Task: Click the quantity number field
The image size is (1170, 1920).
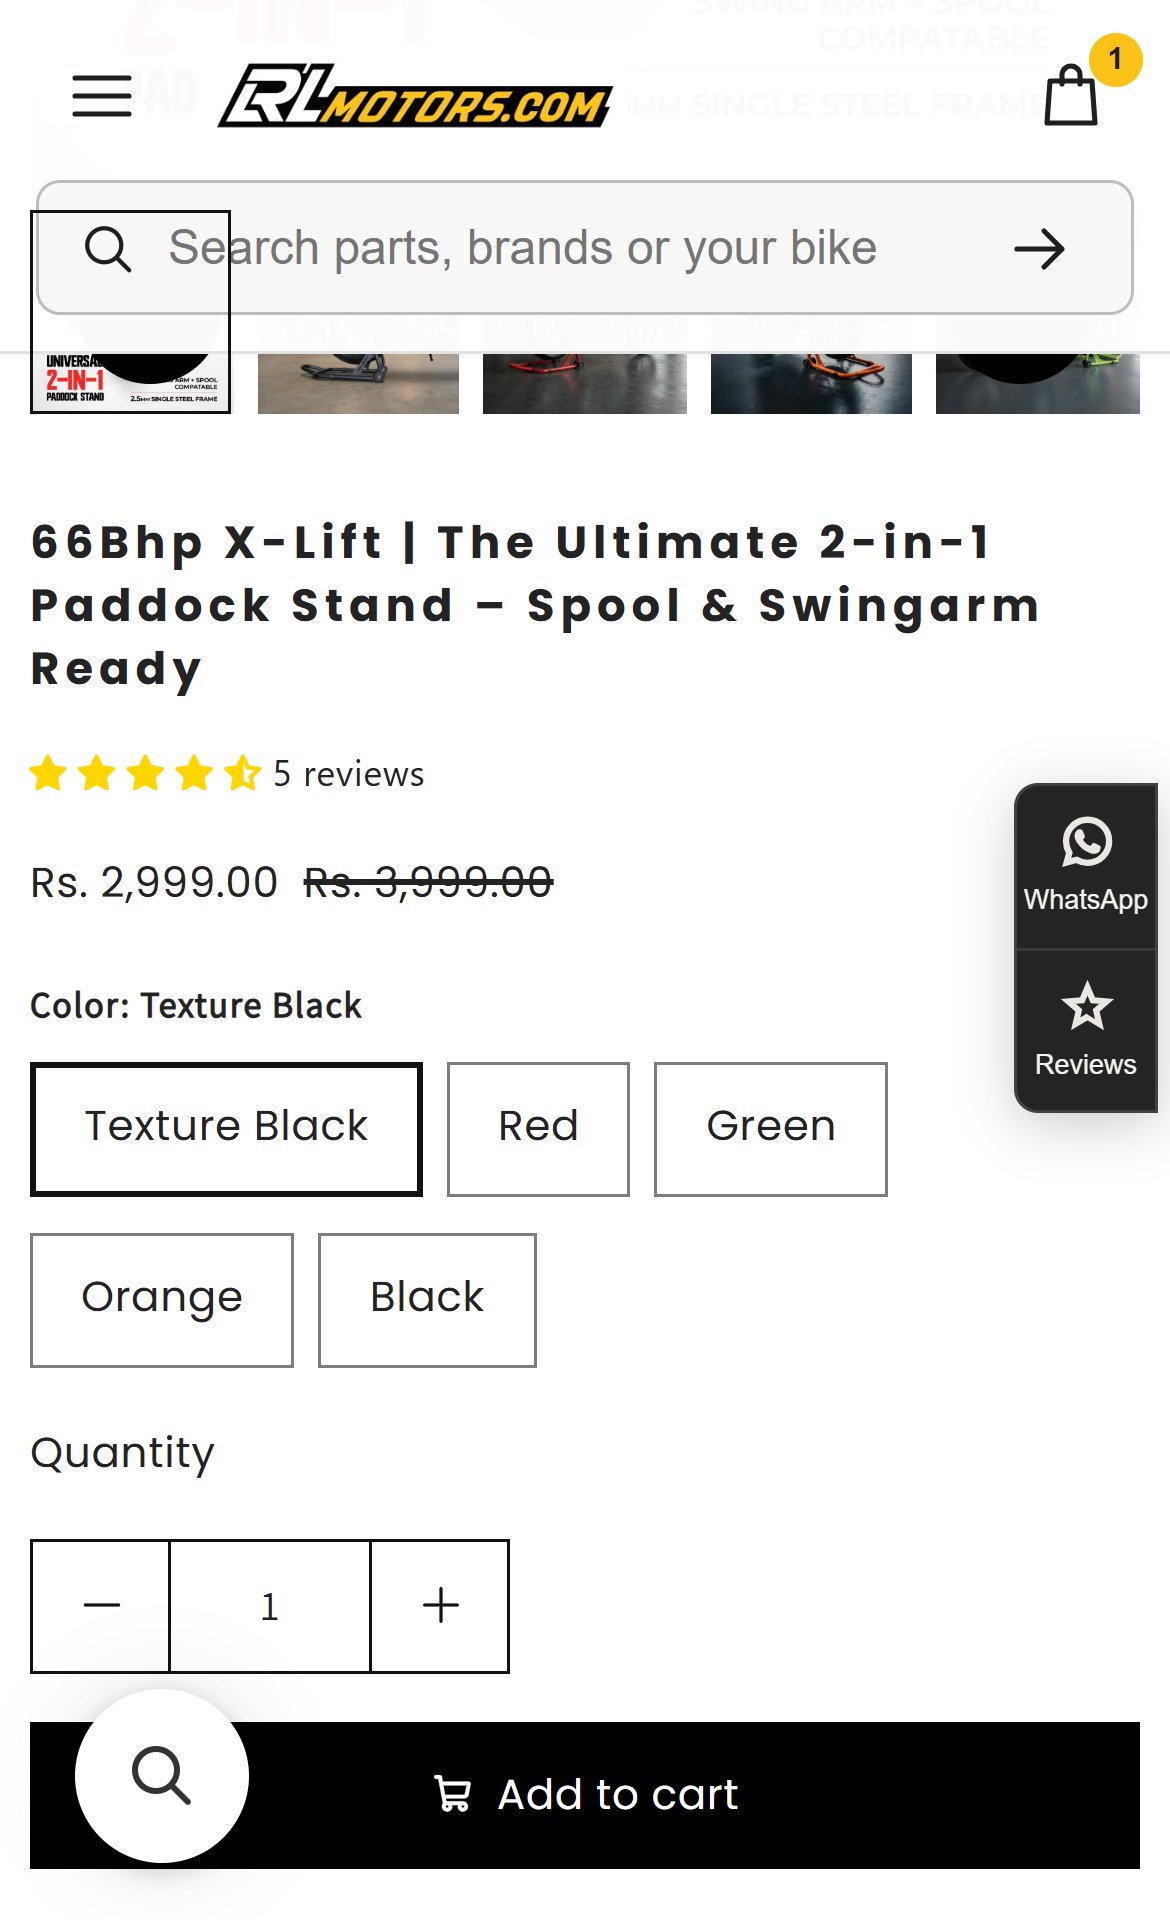Action: 270,1606
